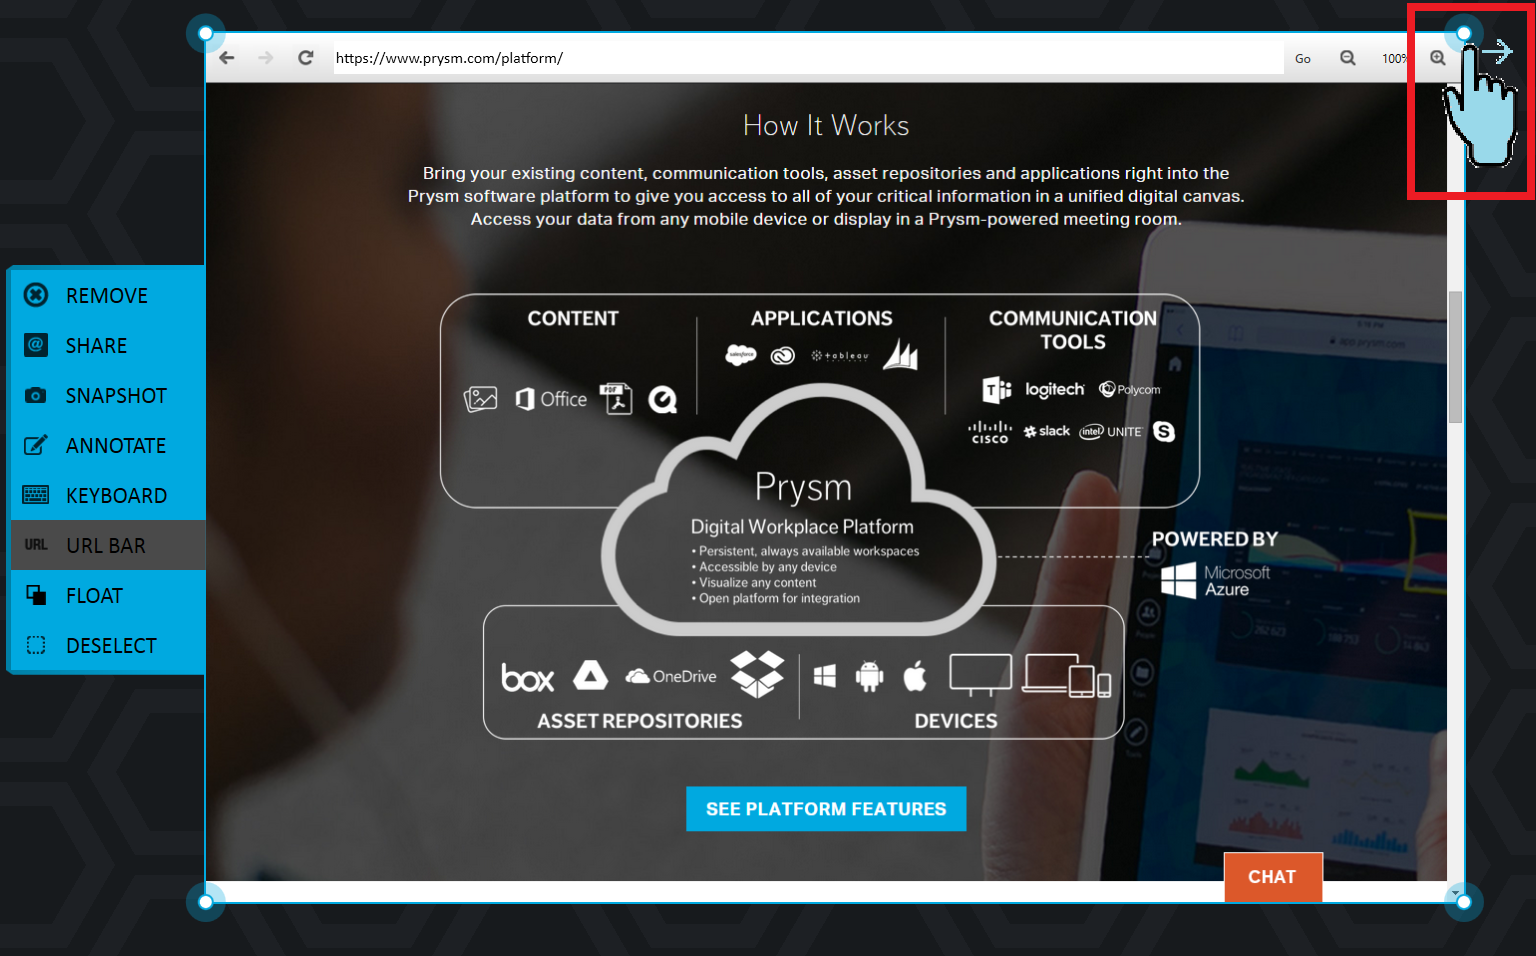Click the PDF document icon
The width and height of the screenshot is (1536, 956).
(616, 398)
